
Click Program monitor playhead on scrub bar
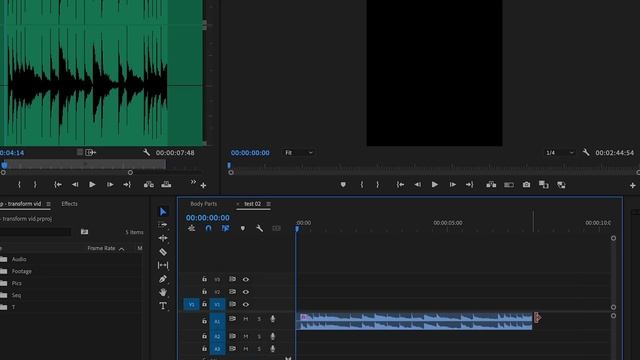click(x=229, y=165)
